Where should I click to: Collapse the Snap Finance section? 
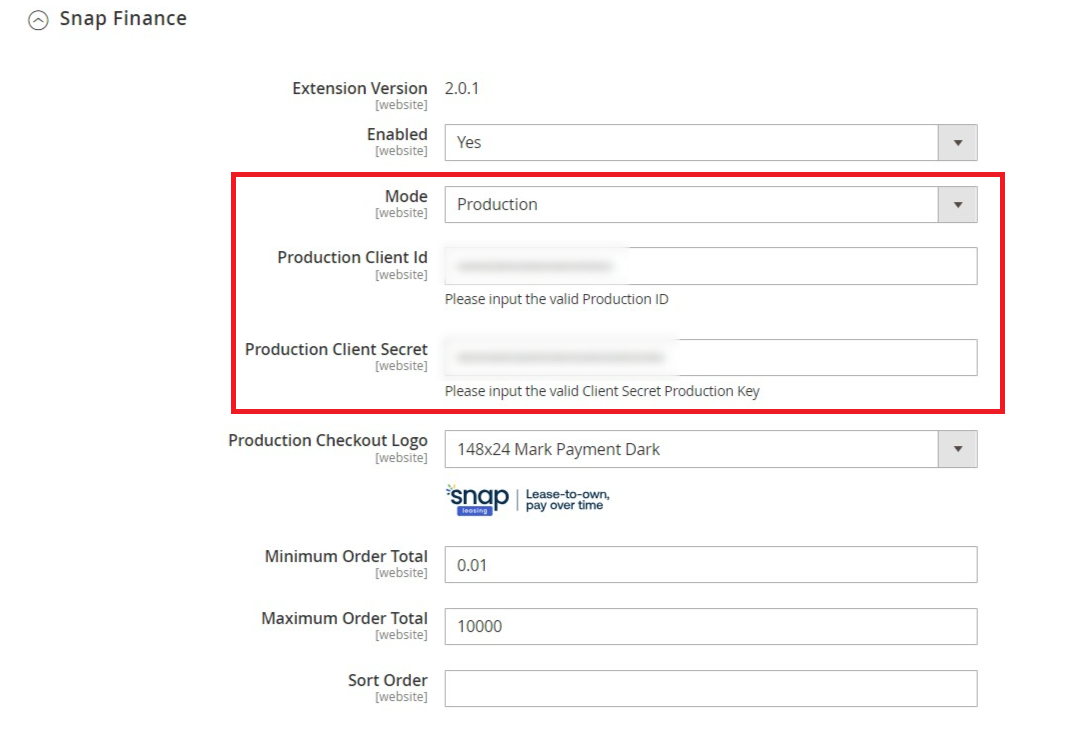pyautogui.click(x=38, y=21)
